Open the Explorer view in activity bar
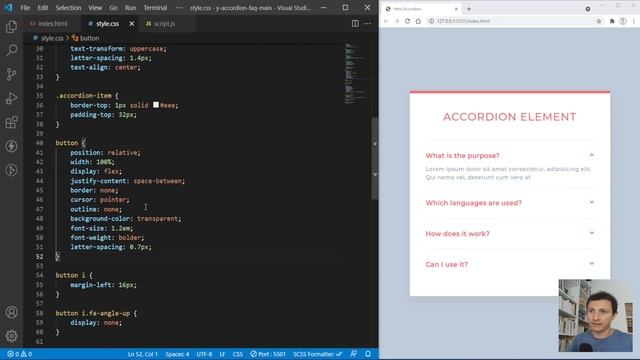The height and width of the screenshot is (360, 640). pos(11,27)
